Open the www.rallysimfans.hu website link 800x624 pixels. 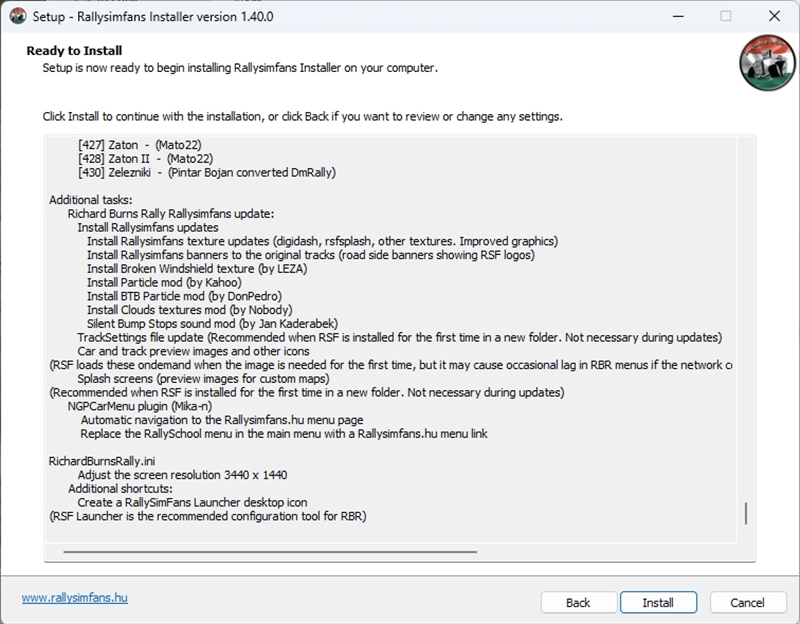75,598
